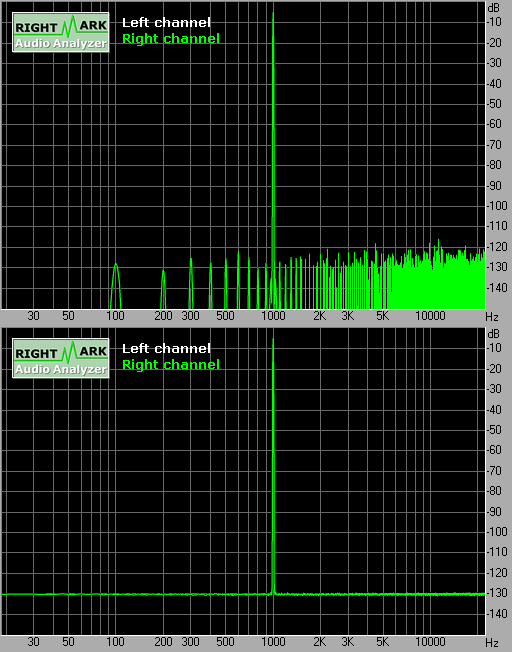Screen dimensions: 512x652
Task: Click the '50' frequency label under upper graph
Action: click(x=68, y=316)
